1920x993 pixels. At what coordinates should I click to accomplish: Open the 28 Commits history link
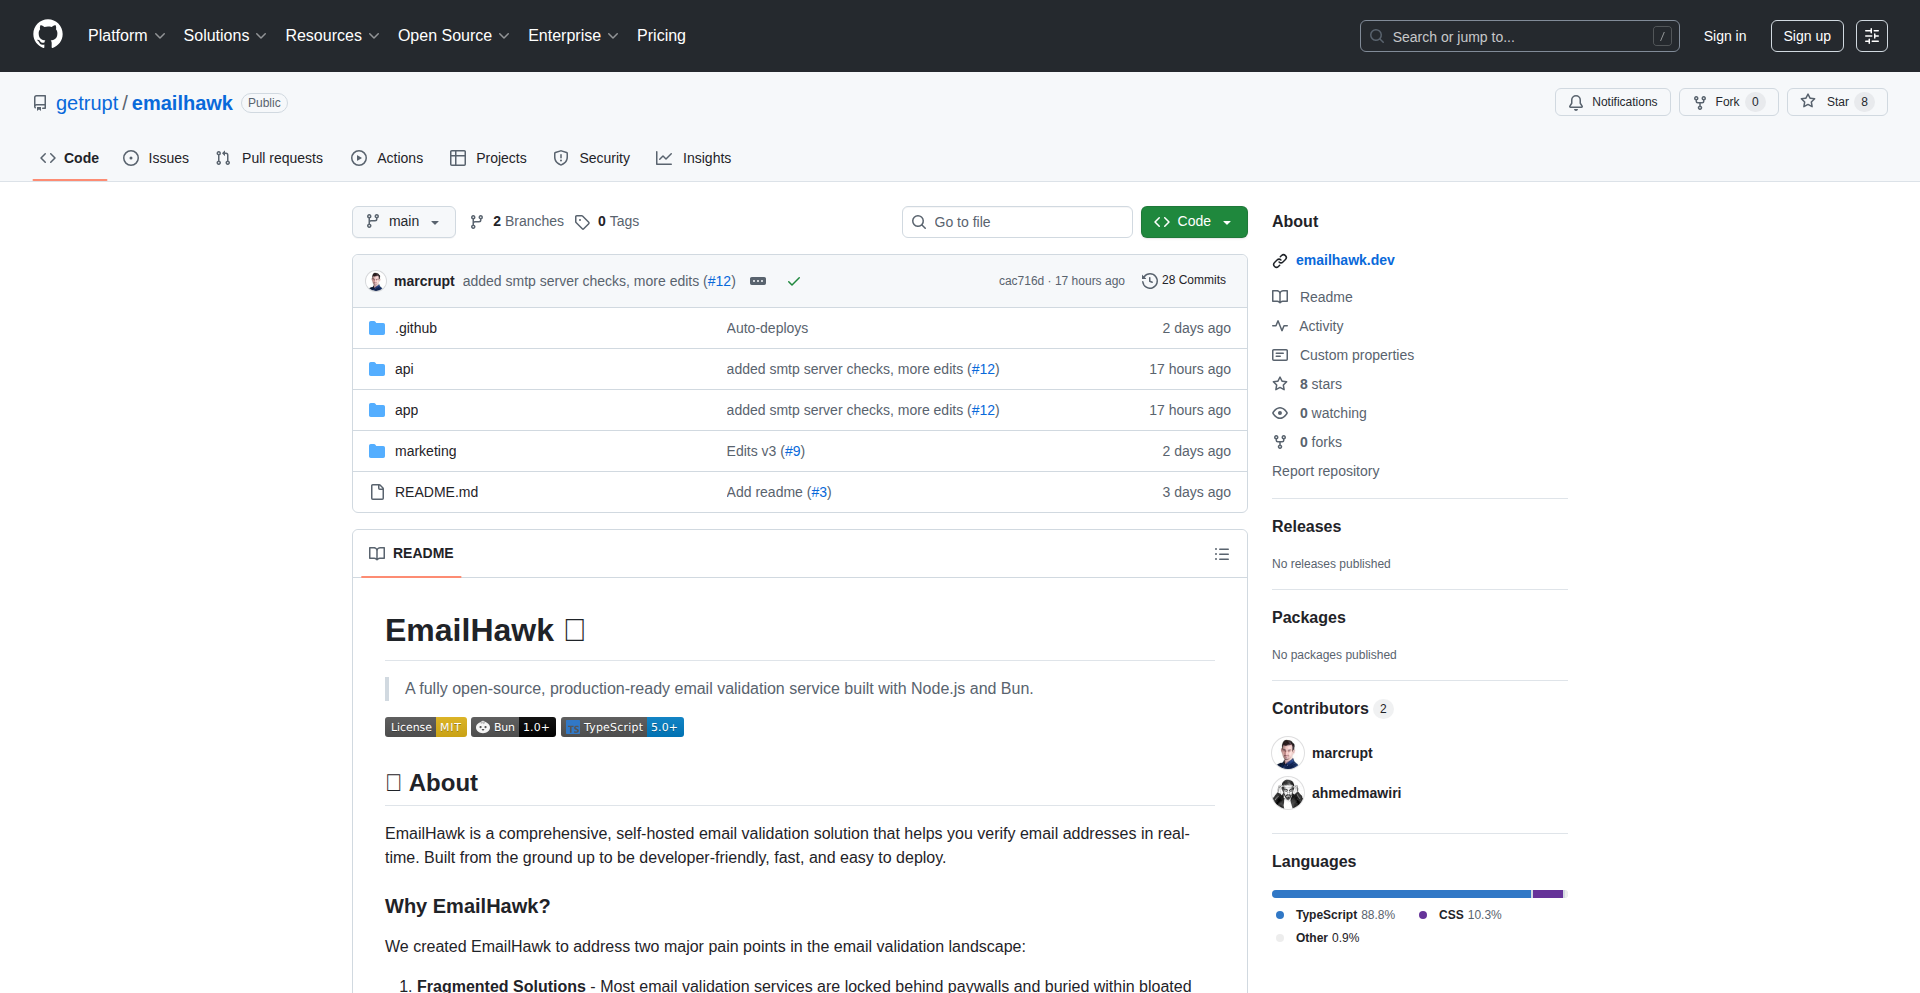coord(1184,281)
